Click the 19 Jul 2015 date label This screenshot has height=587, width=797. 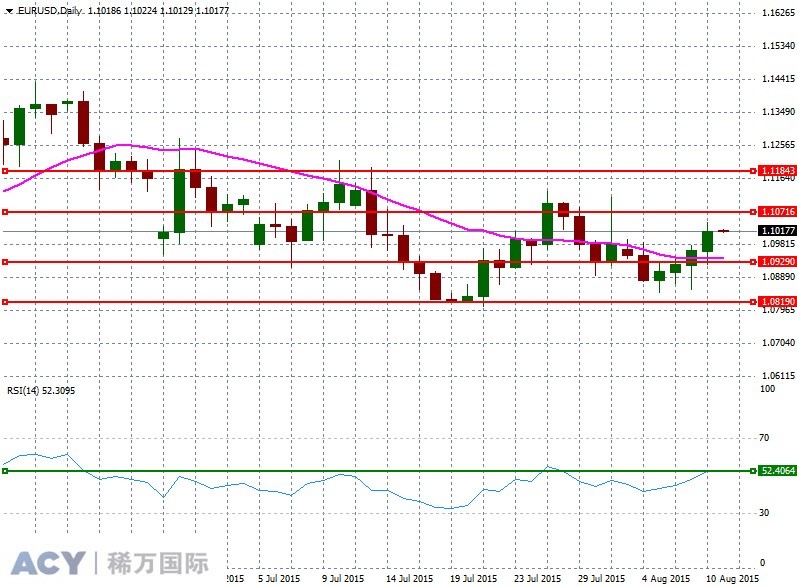[473, 578]
